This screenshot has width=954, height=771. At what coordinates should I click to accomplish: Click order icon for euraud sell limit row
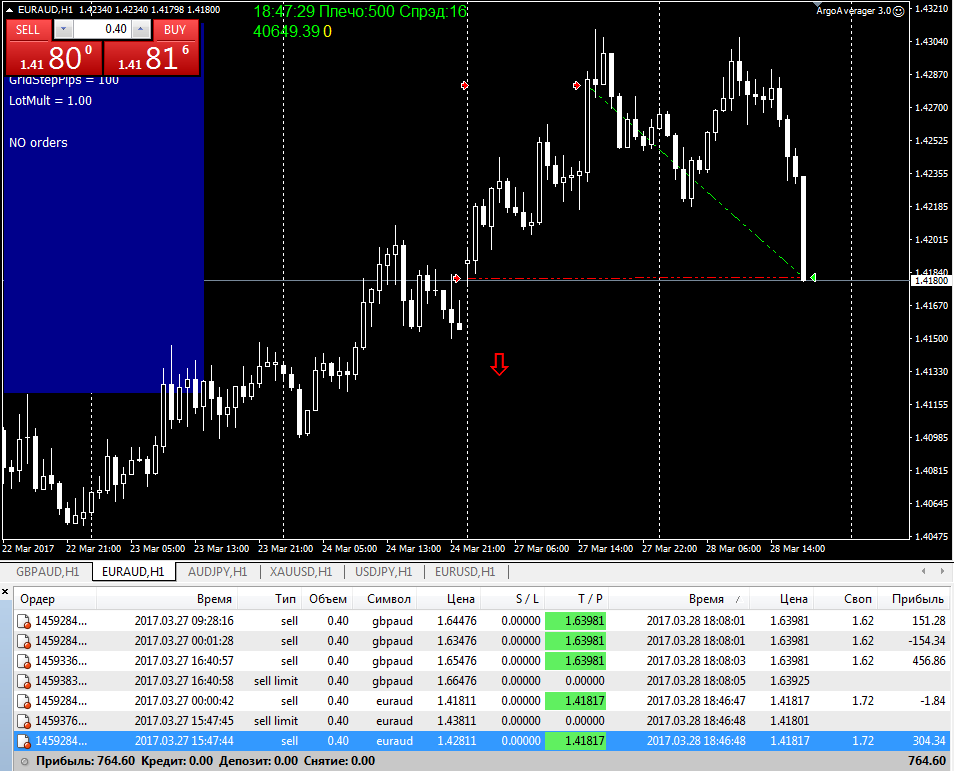click(24, 722)
